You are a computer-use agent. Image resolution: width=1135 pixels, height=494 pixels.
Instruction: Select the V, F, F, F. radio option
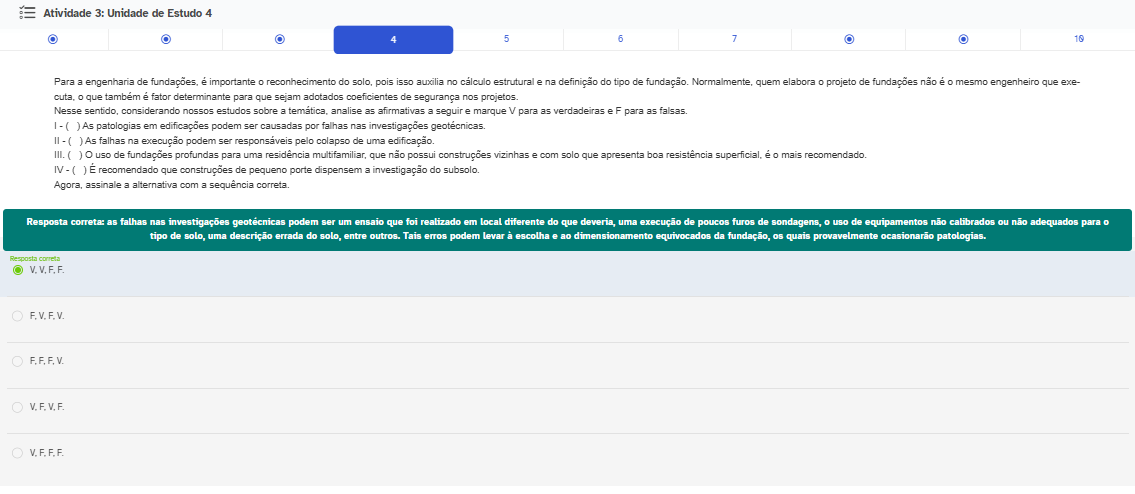(x=17, y=453)
